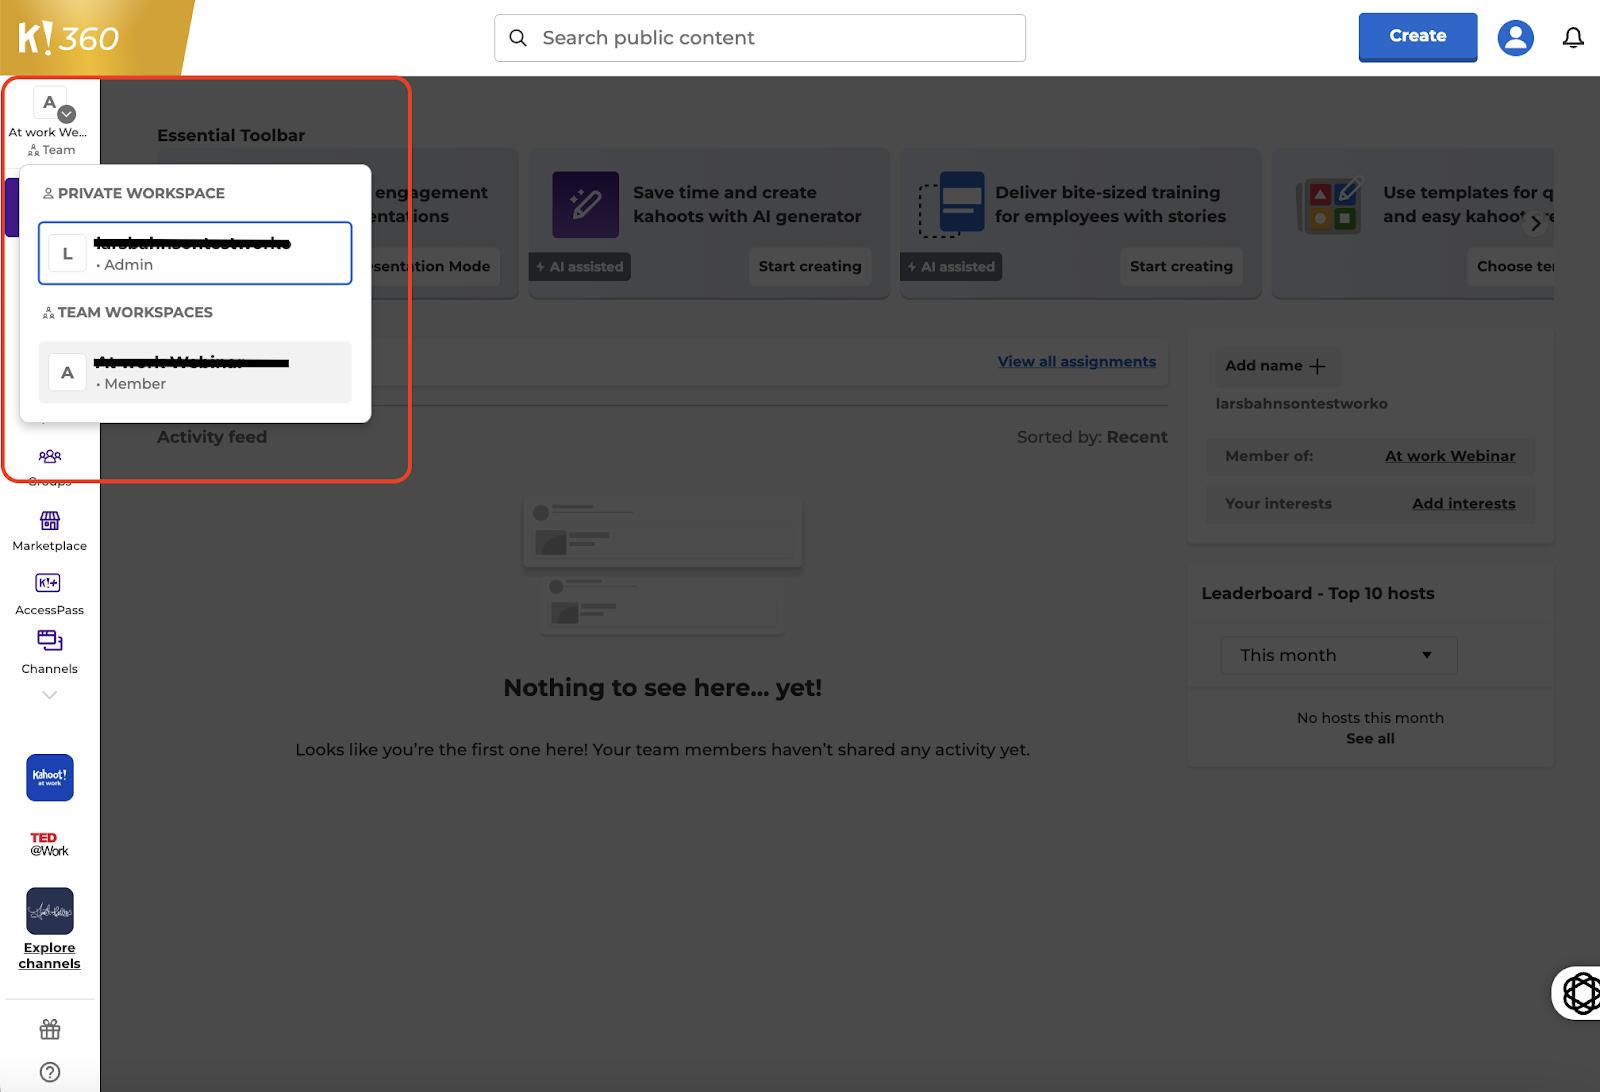This screenshot has width=1600, height=1092.
Task: Open the help question mark icon
Action: tap(50, 1072)
